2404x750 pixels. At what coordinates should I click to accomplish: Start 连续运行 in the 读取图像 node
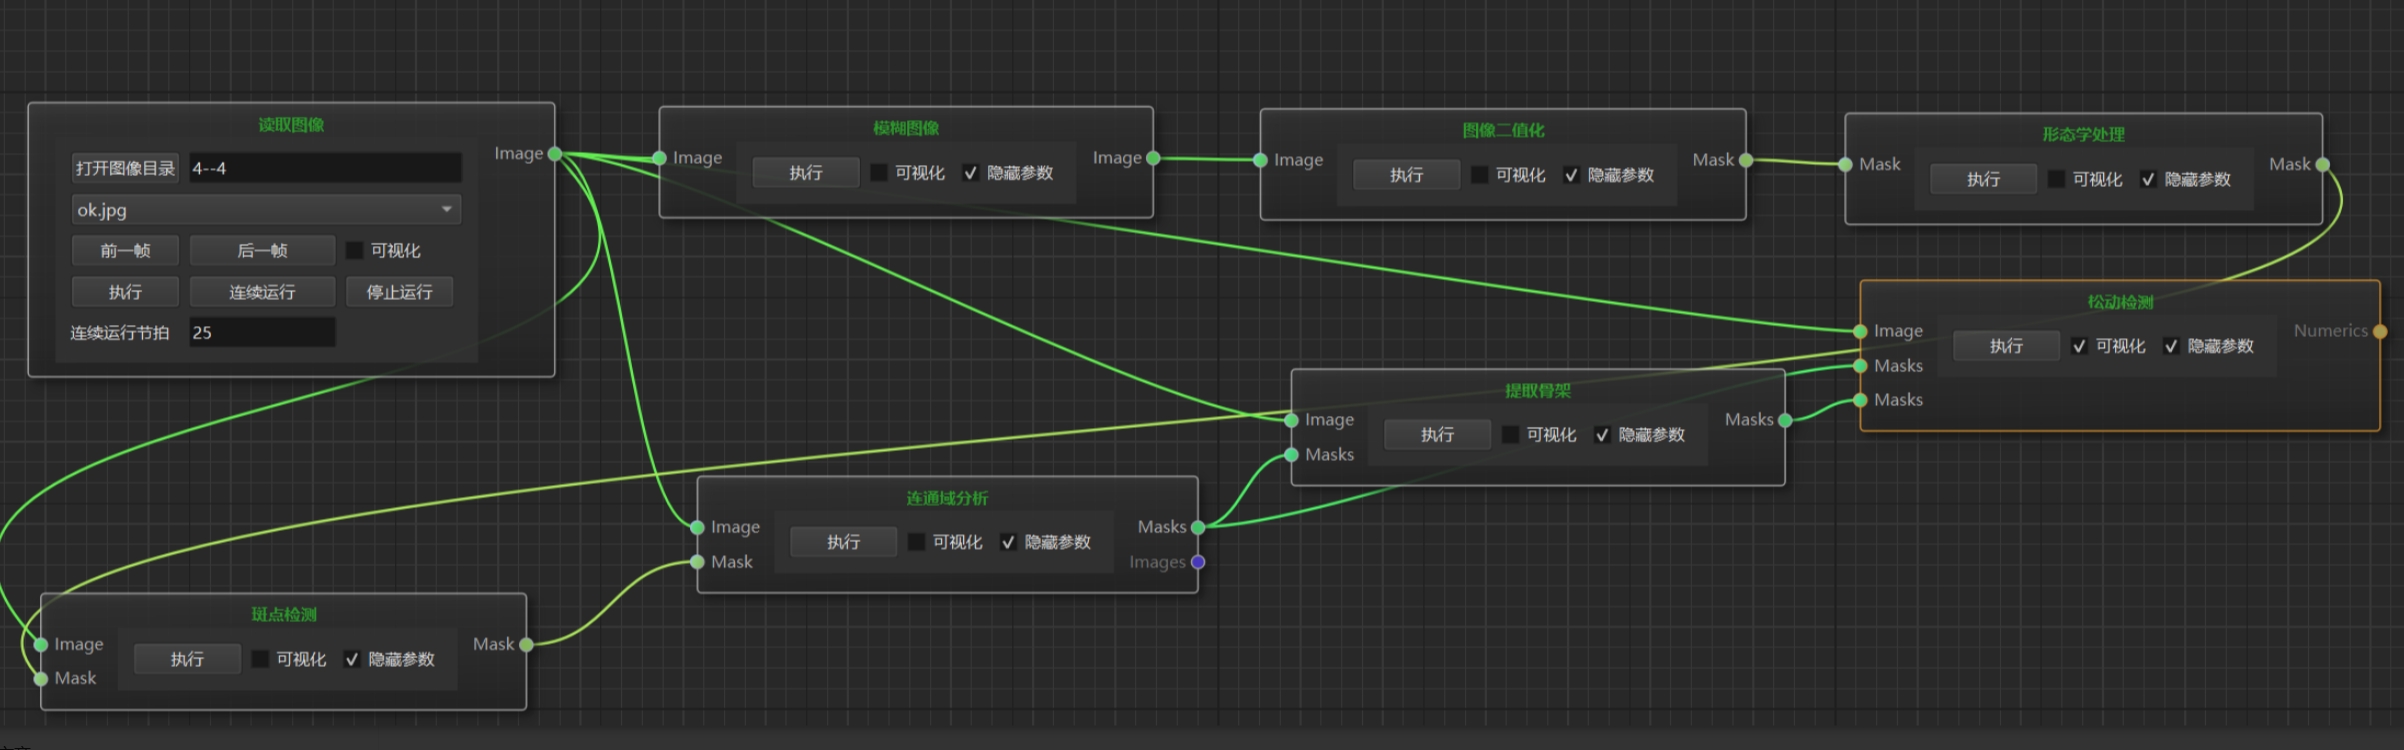pos(262,292)
